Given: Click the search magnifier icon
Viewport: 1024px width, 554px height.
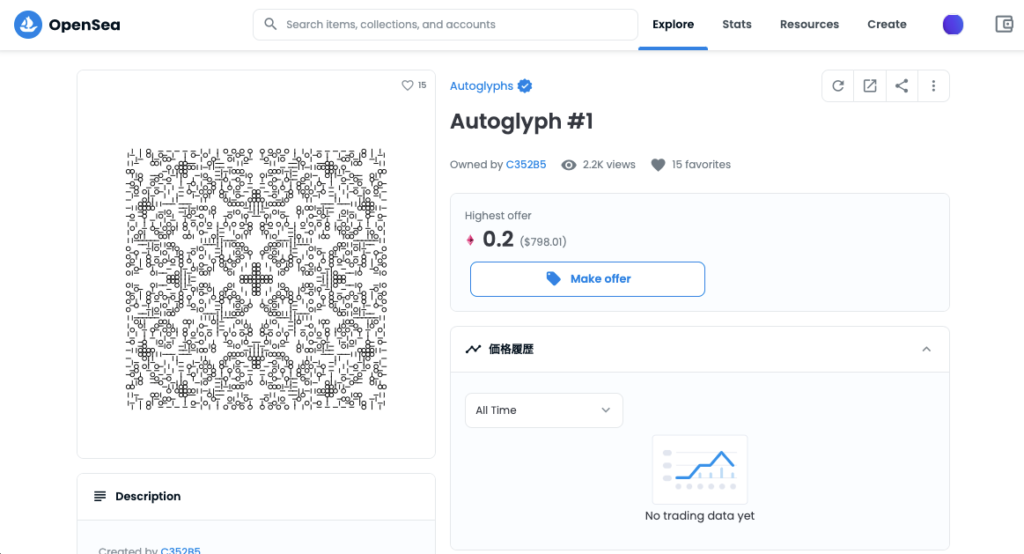Looking at the screenshot, I should (270, 24).
